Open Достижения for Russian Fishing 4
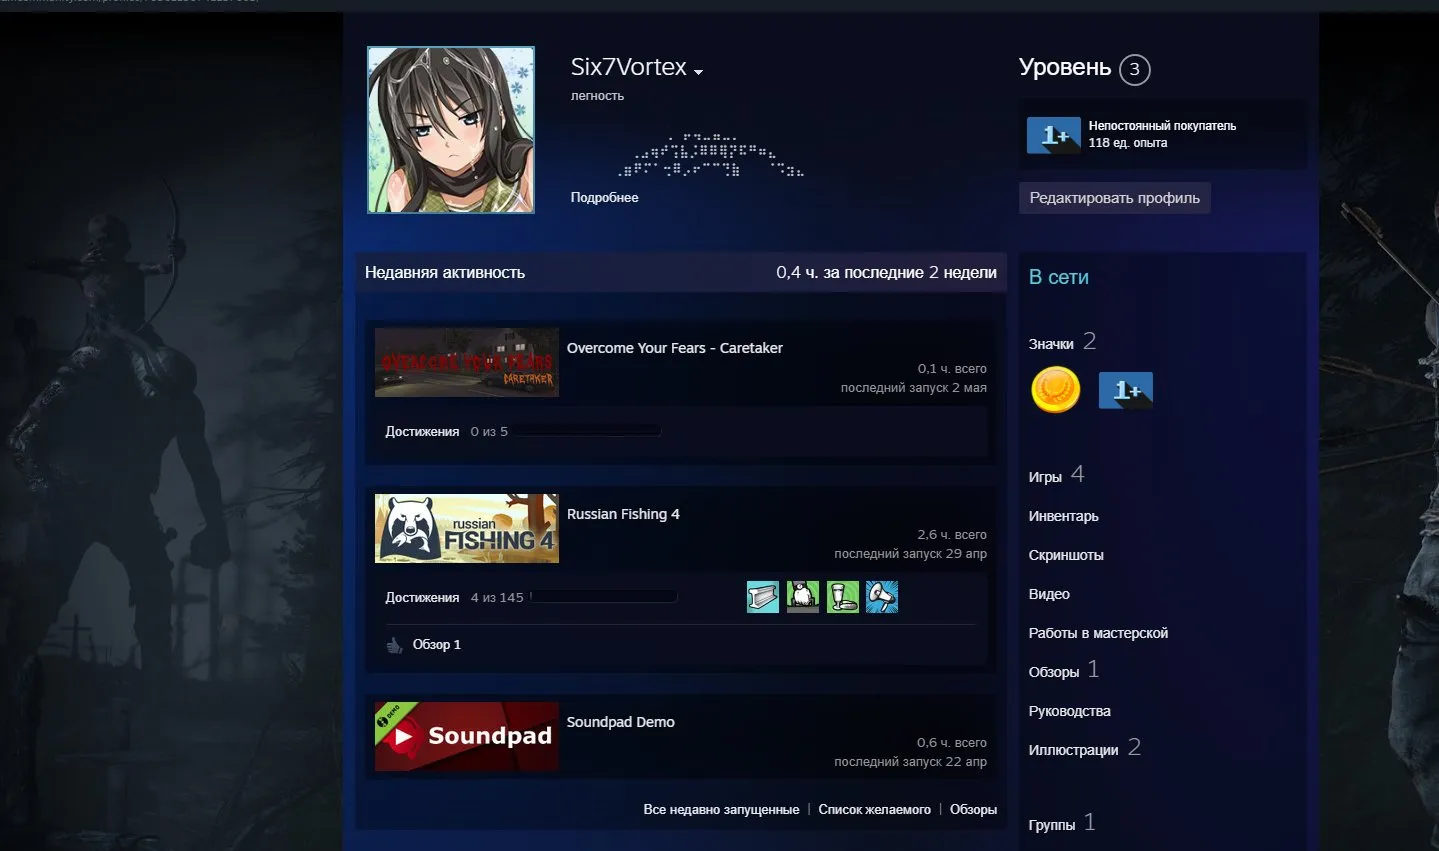 pos(422,598)
